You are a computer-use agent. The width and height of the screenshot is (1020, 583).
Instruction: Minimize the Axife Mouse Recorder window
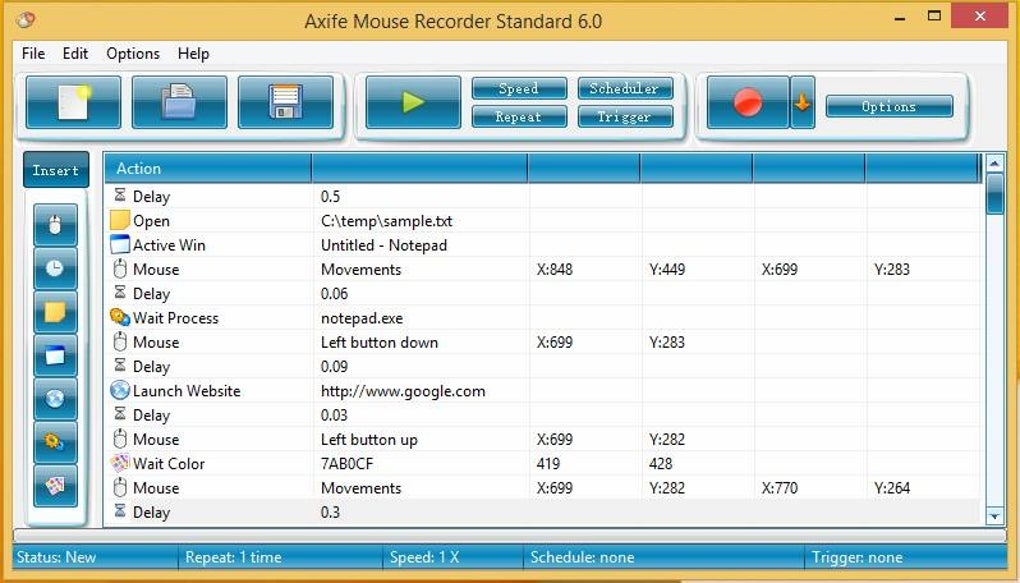pyautogui.click(x=900, y=18)
